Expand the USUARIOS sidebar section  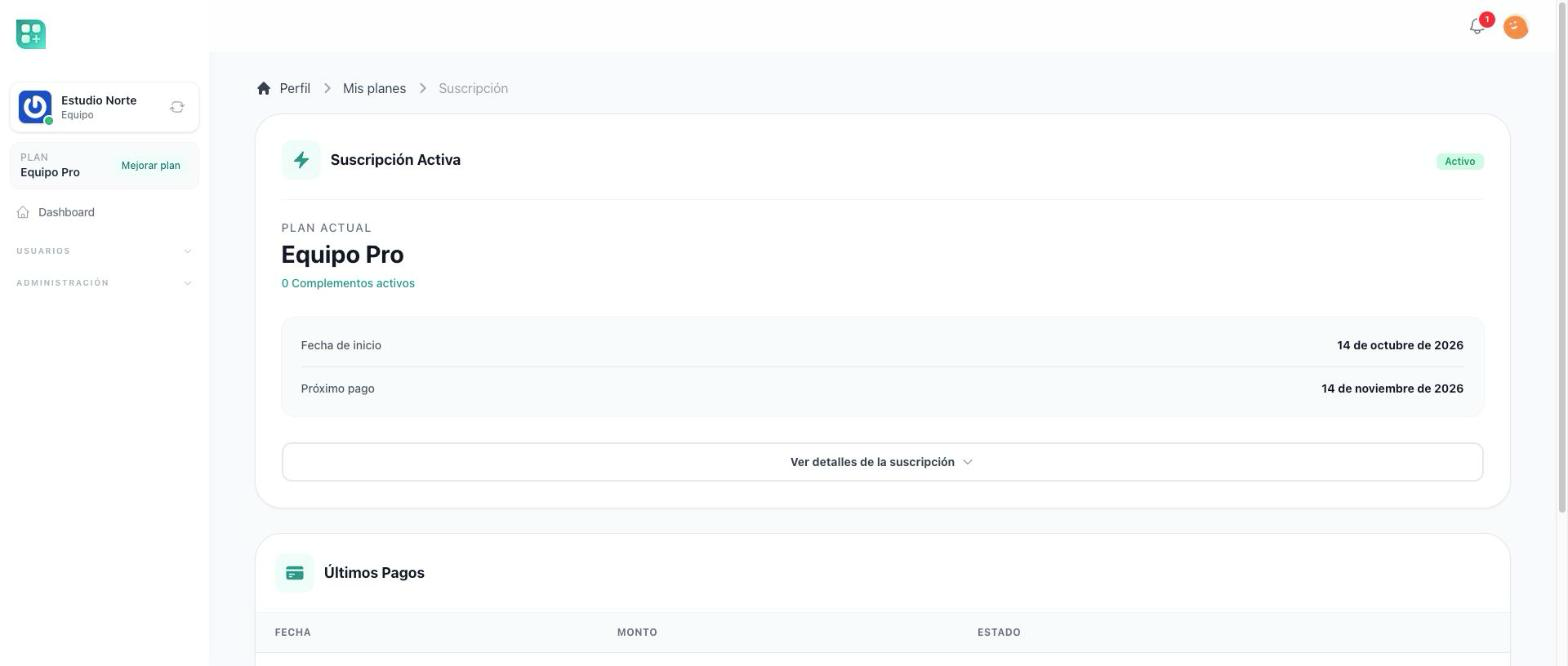coord(104,251)
